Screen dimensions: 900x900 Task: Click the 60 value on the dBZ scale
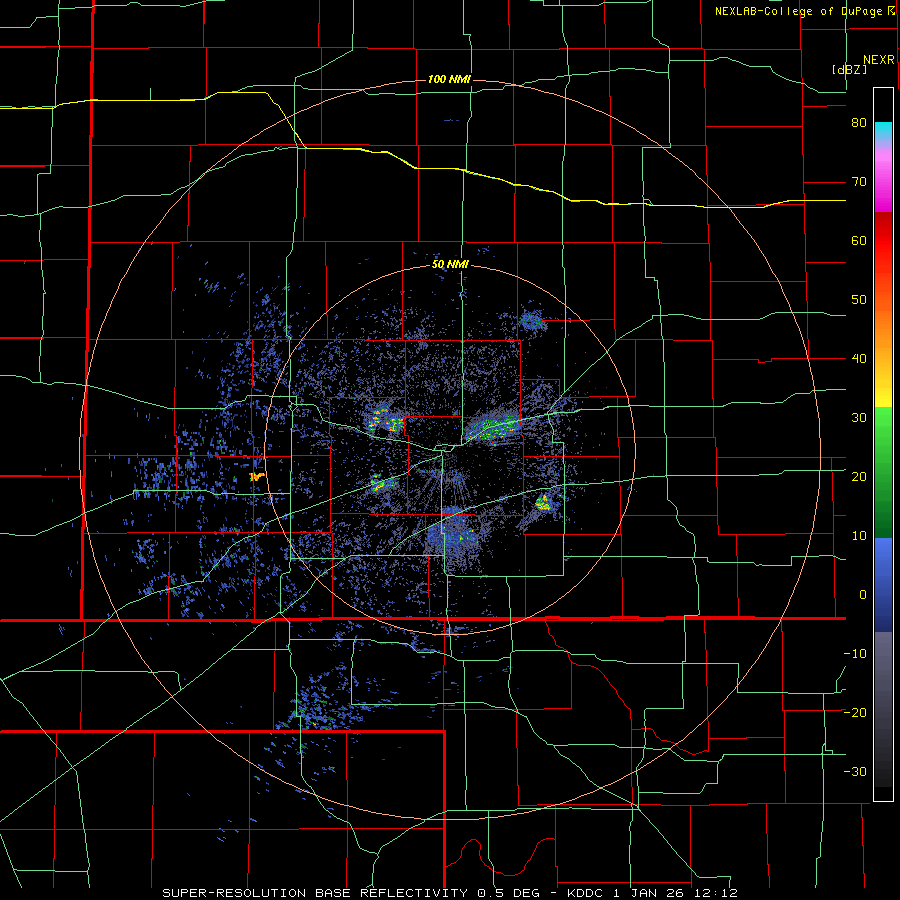coord(859,240)
